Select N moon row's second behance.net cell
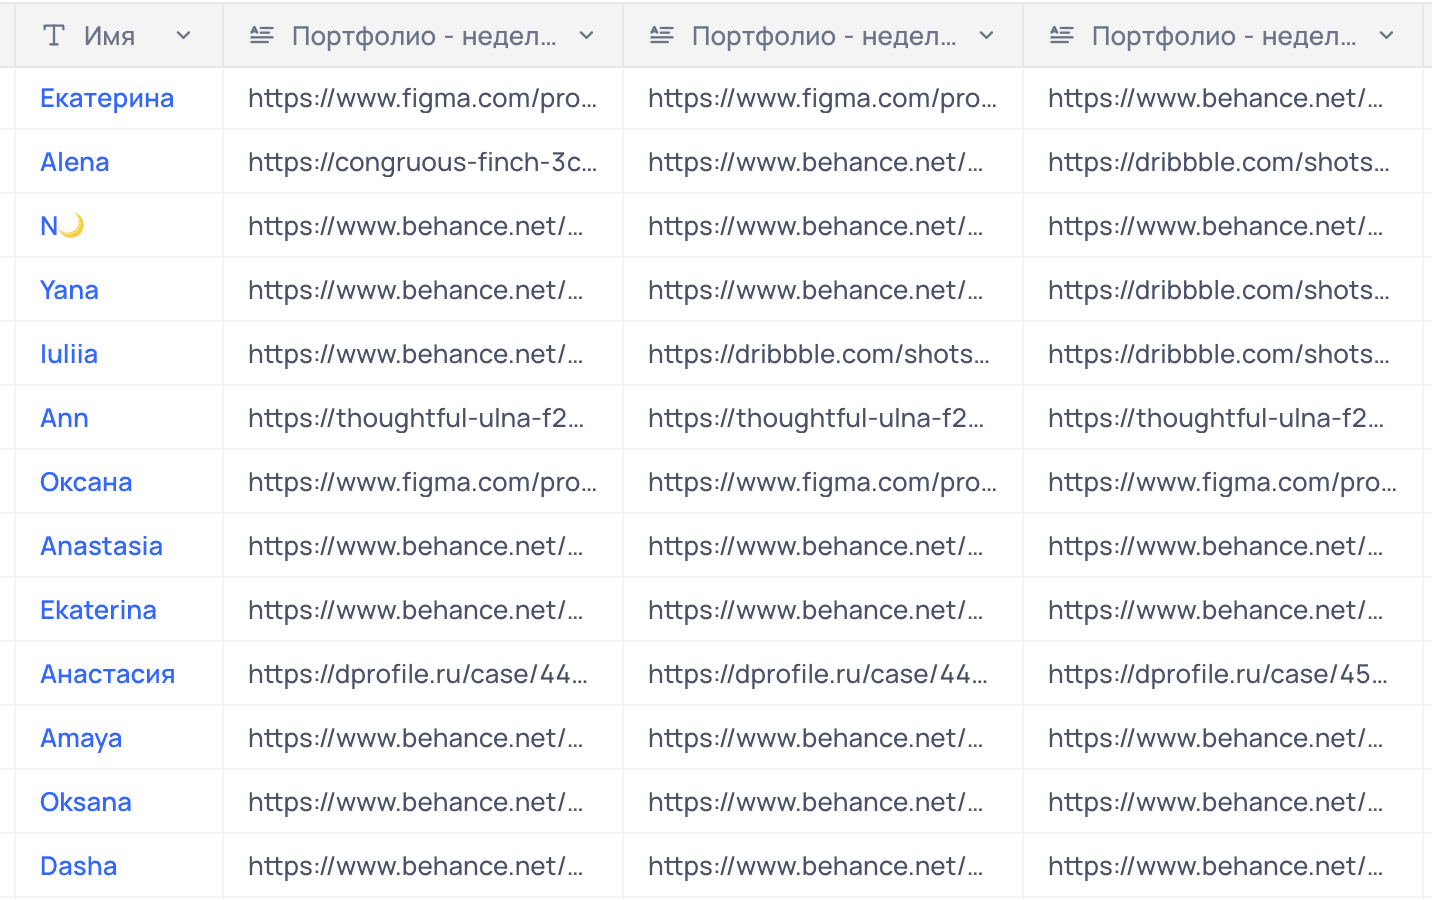 [823, 226]
